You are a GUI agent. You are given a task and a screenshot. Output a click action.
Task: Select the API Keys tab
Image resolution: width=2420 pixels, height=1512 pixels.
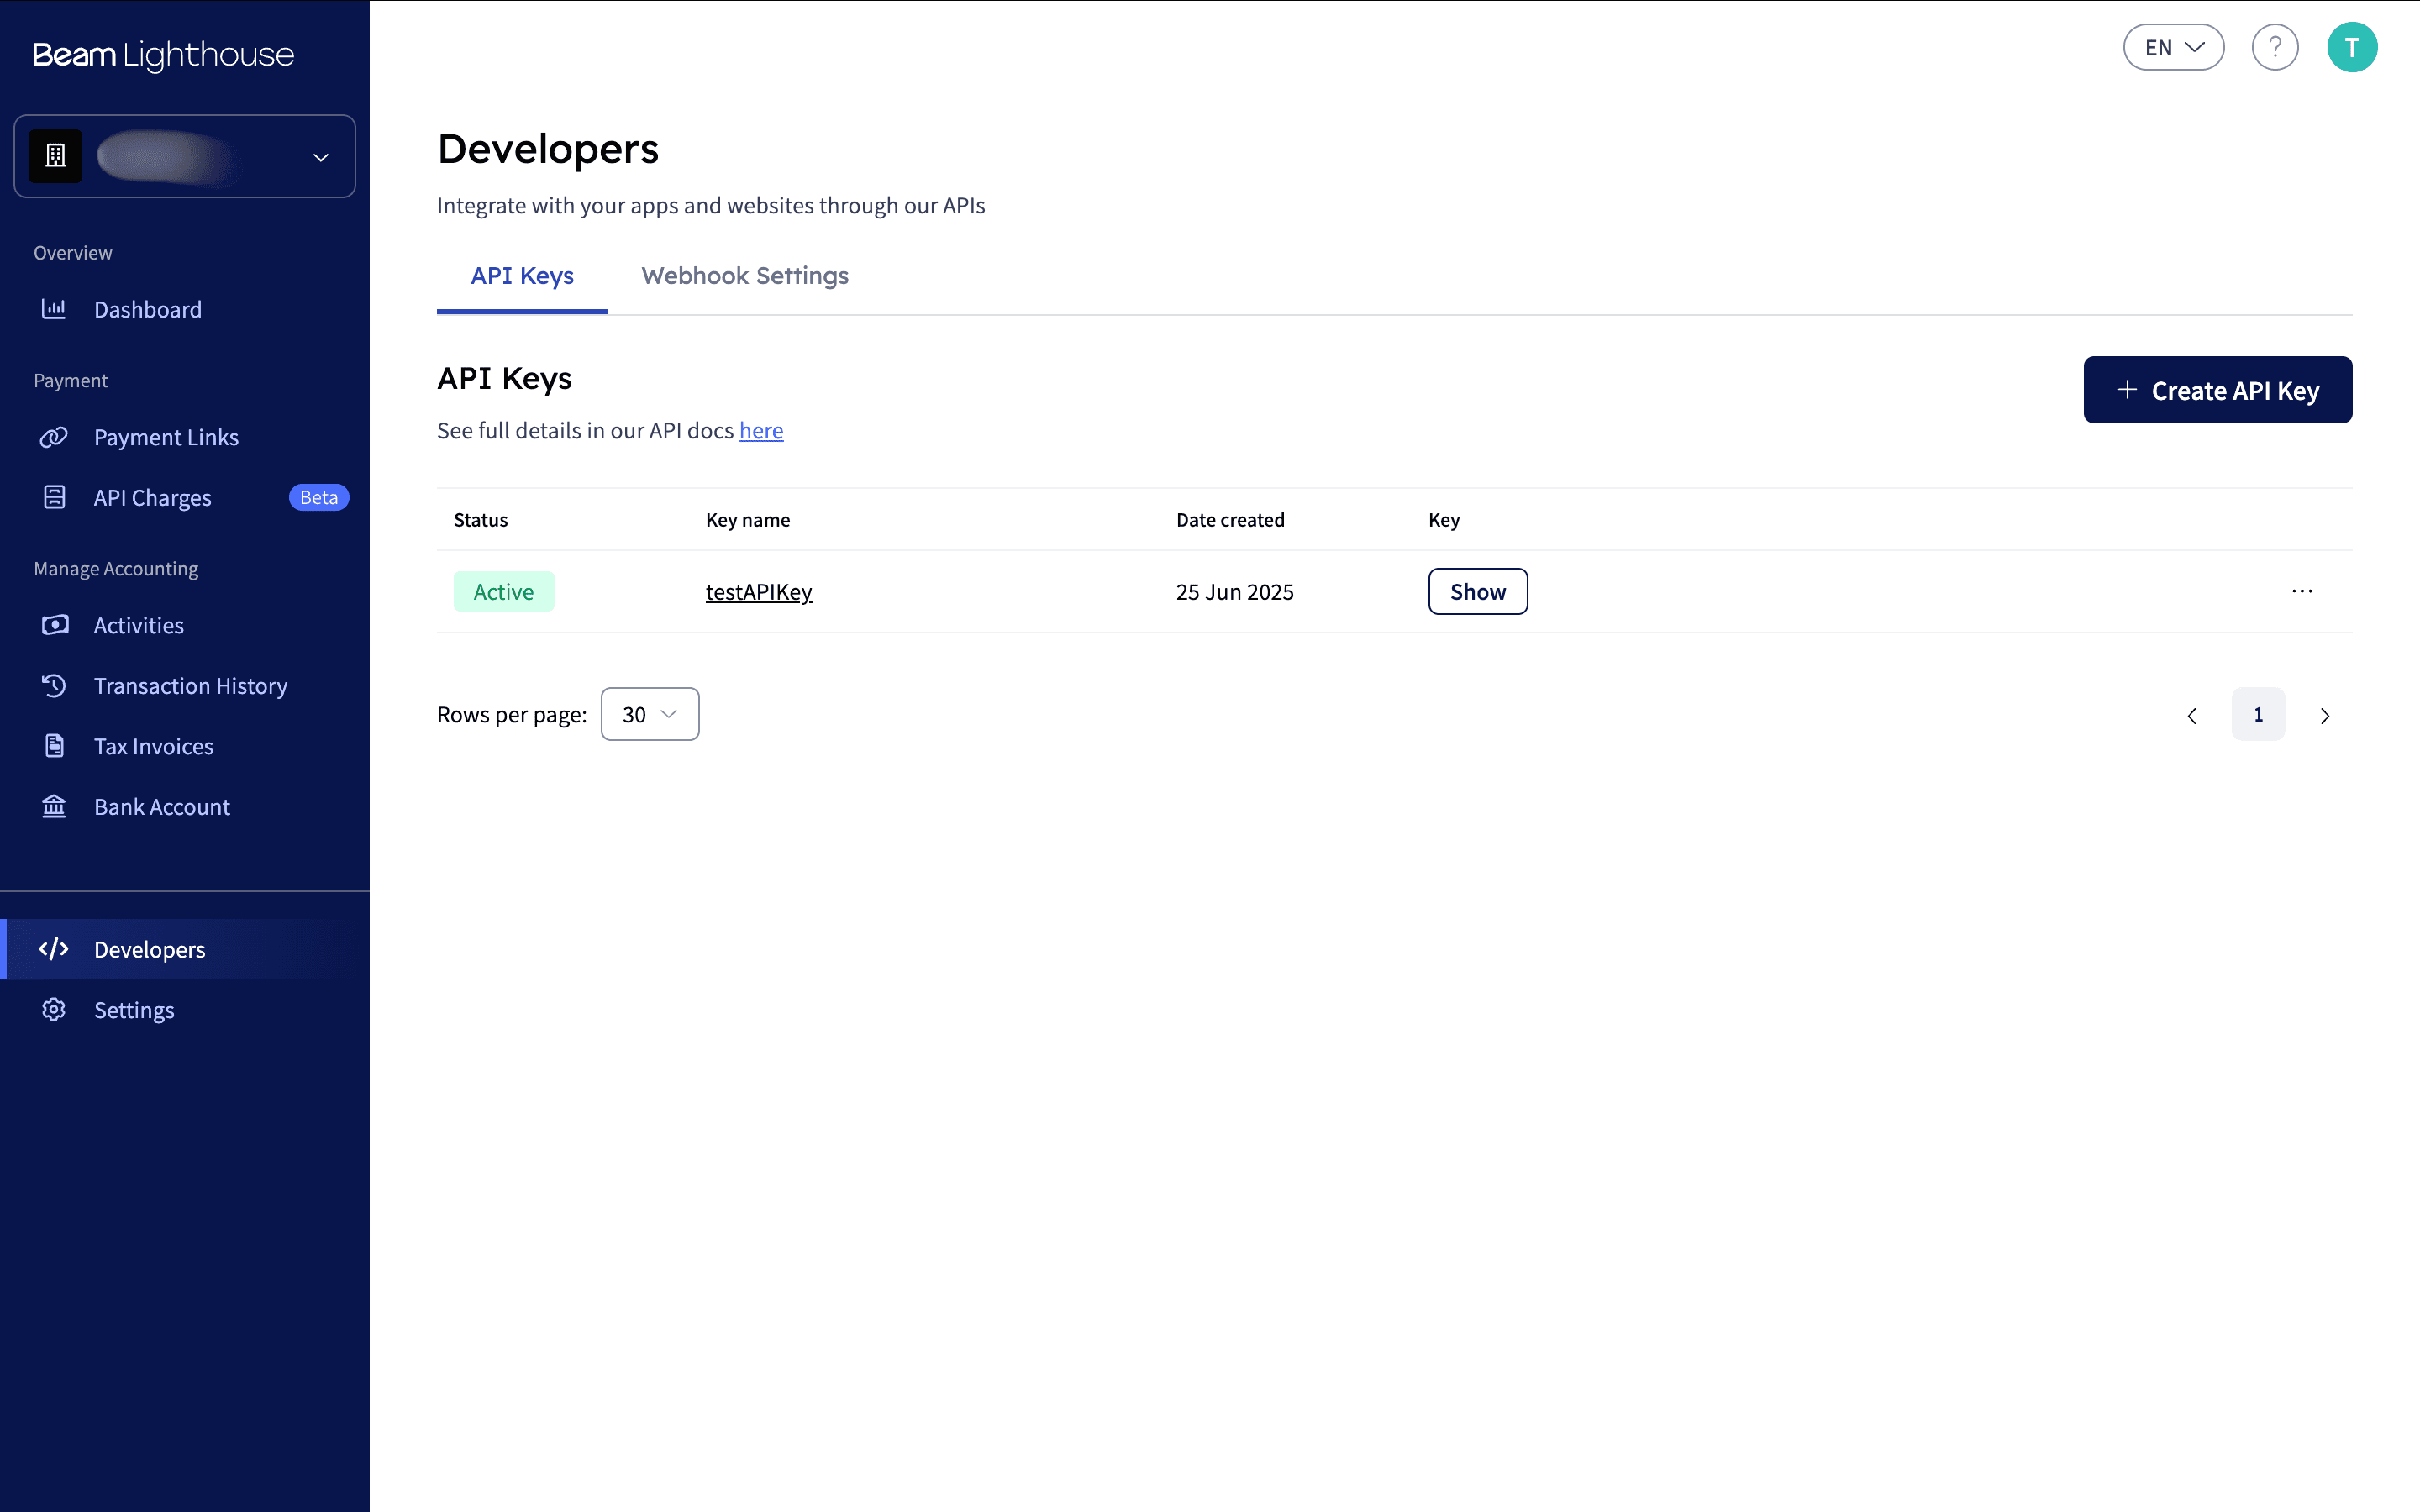click(522, 276)
